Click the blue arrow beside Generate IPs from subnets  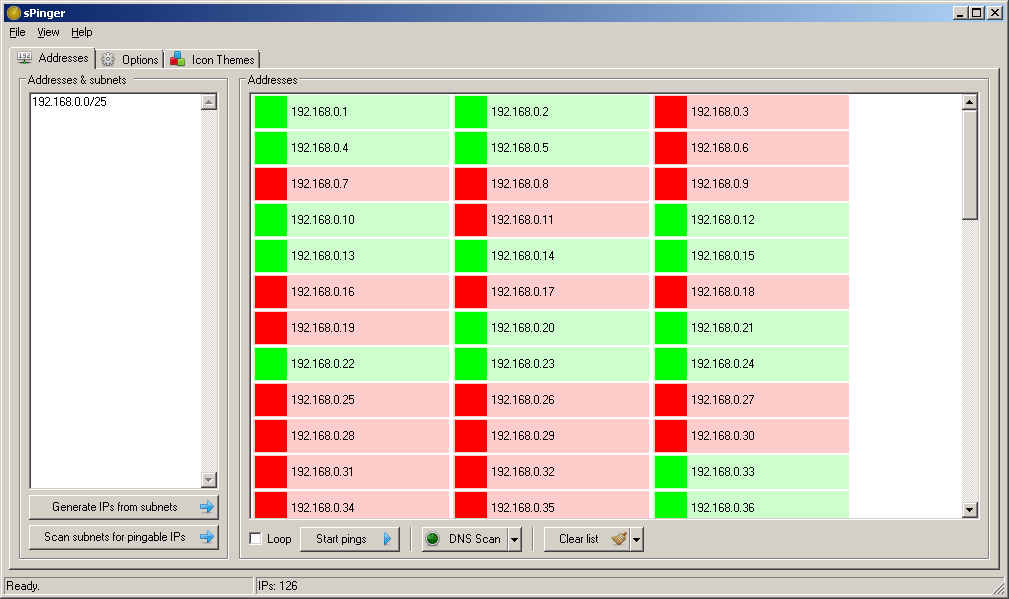click(207, 507)
